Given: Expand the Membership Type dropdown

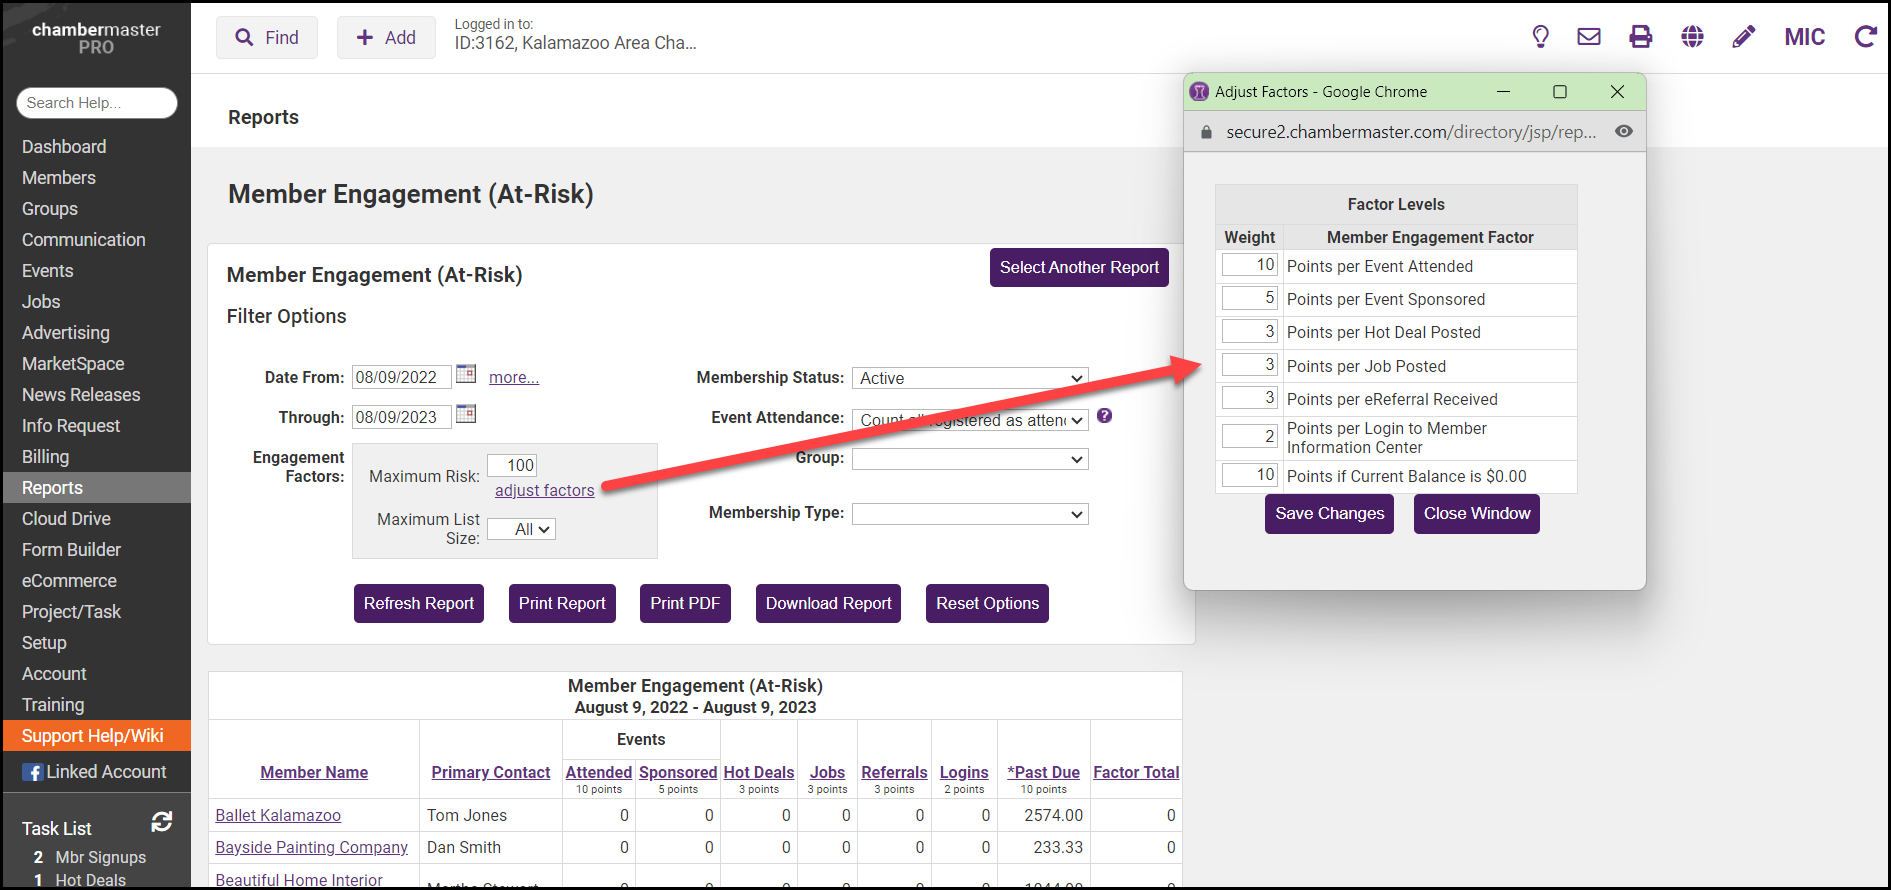Looking at the screenshot, I should tap(970, 514).
